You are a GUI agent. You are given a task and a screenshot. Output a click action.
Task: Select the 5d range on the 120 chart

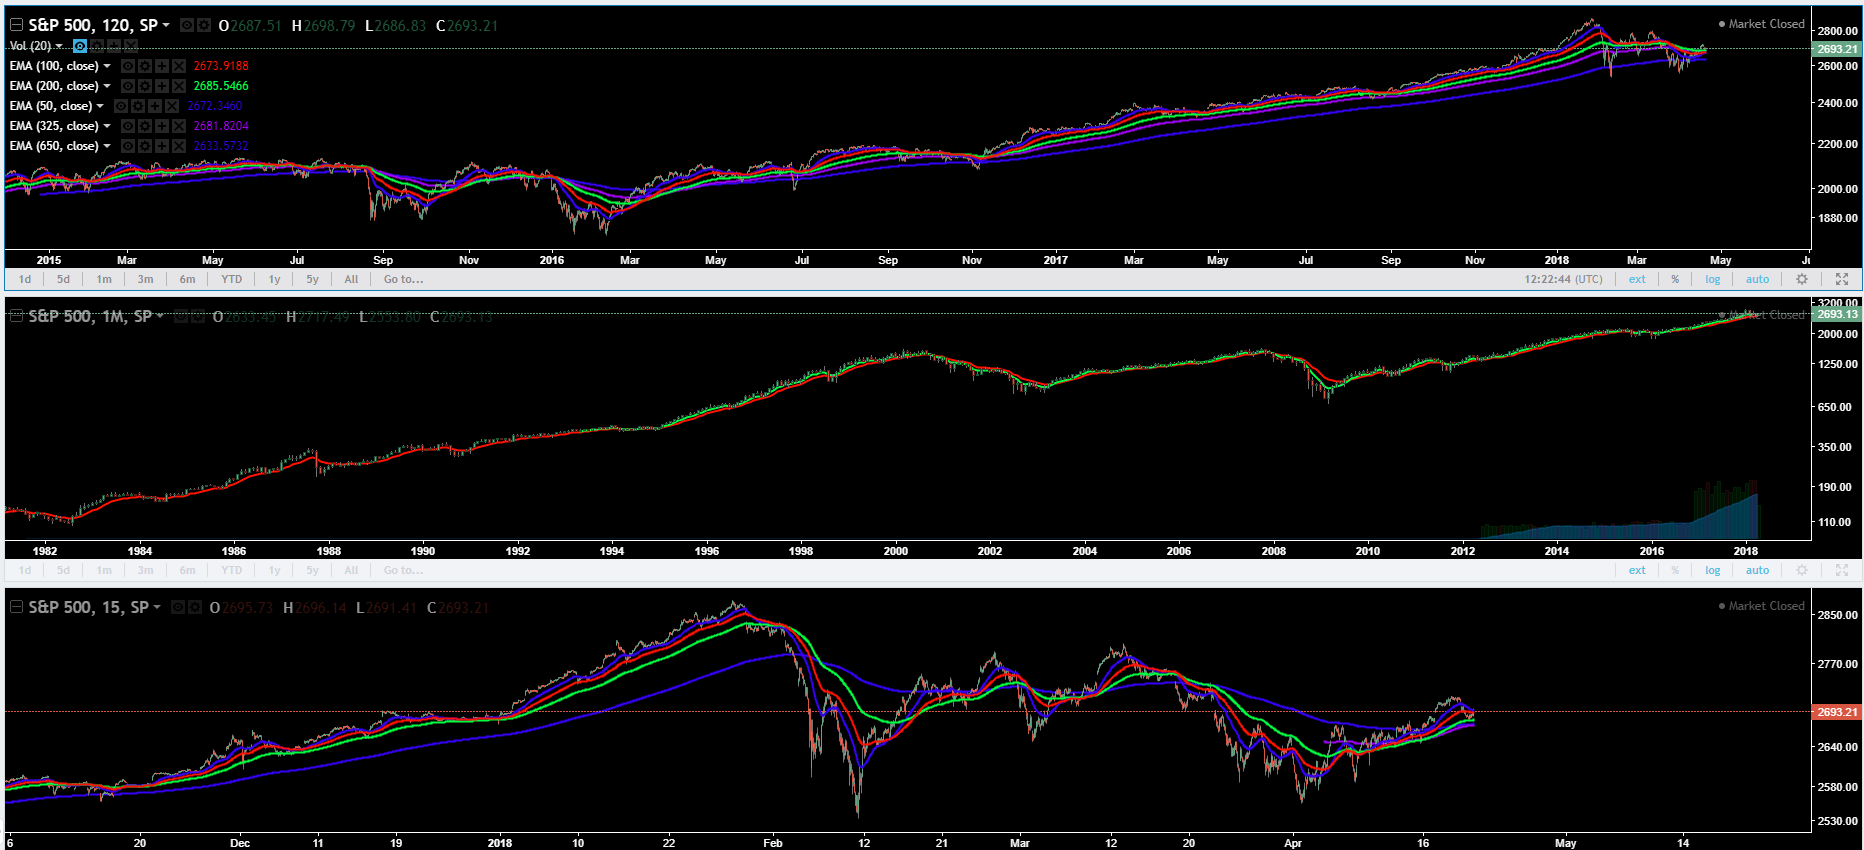[x=63, y=279]
